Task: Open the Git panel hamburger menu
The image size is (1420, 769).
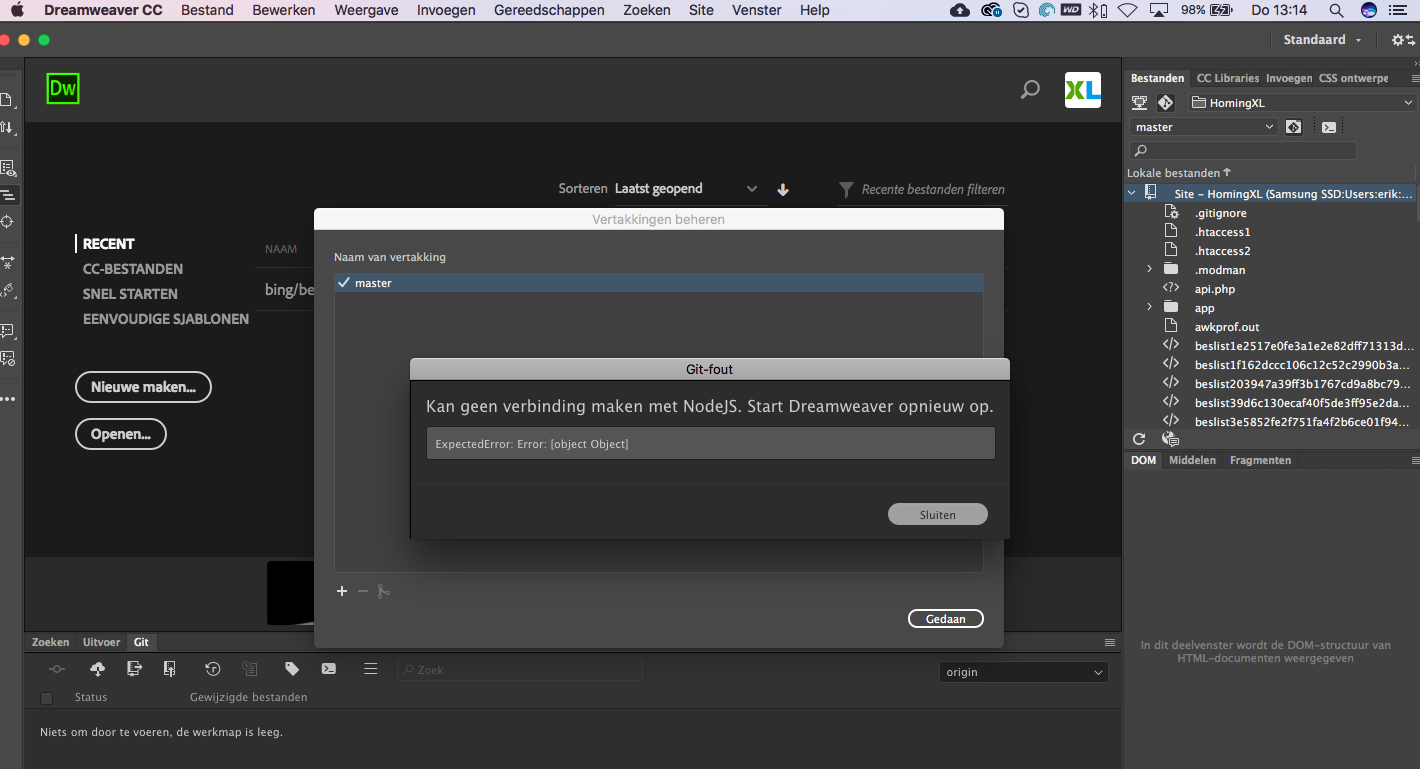Action: (x=370, y=669)
